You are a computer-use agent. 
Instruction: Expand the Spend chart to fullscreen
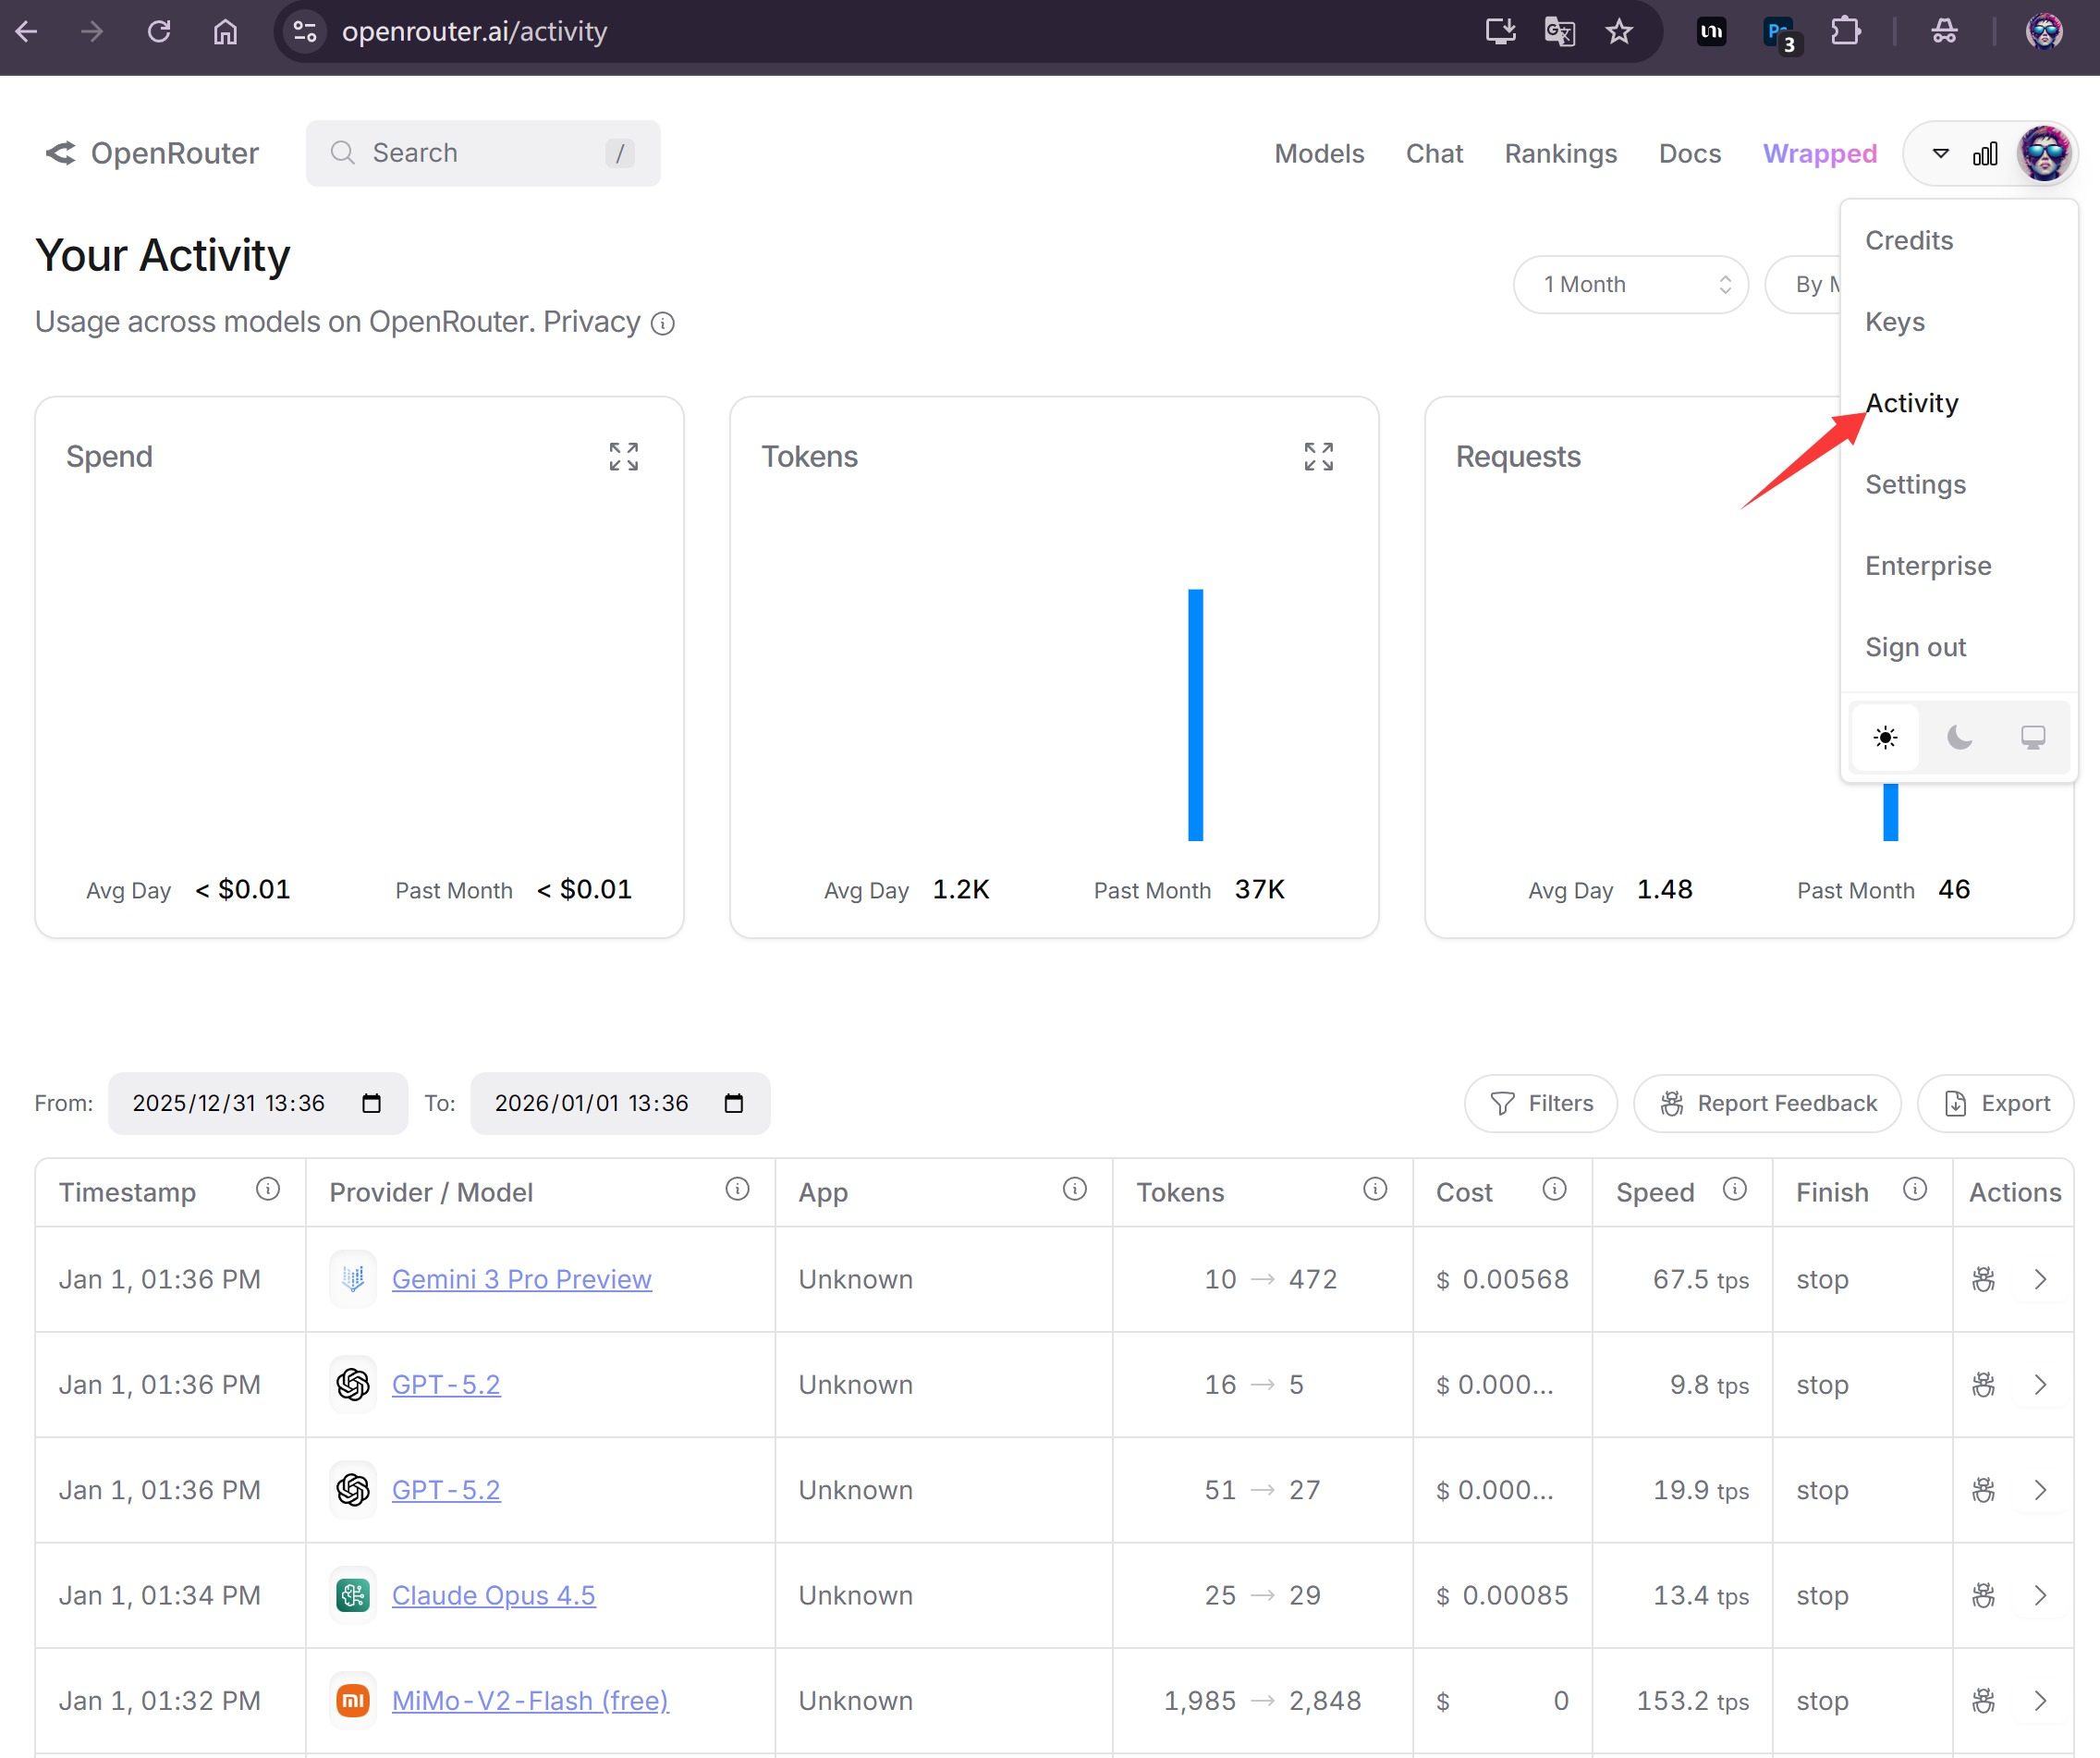(x=623, y=456)
